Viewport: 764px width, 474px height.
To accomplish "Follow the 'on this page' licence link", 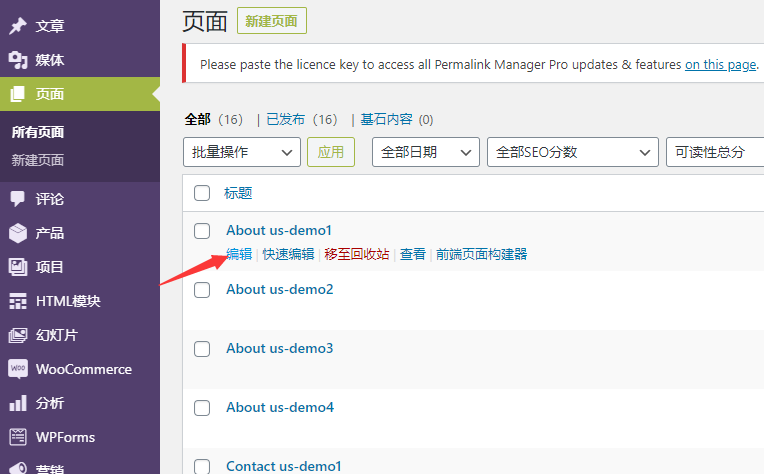I will tap(721, 64).
